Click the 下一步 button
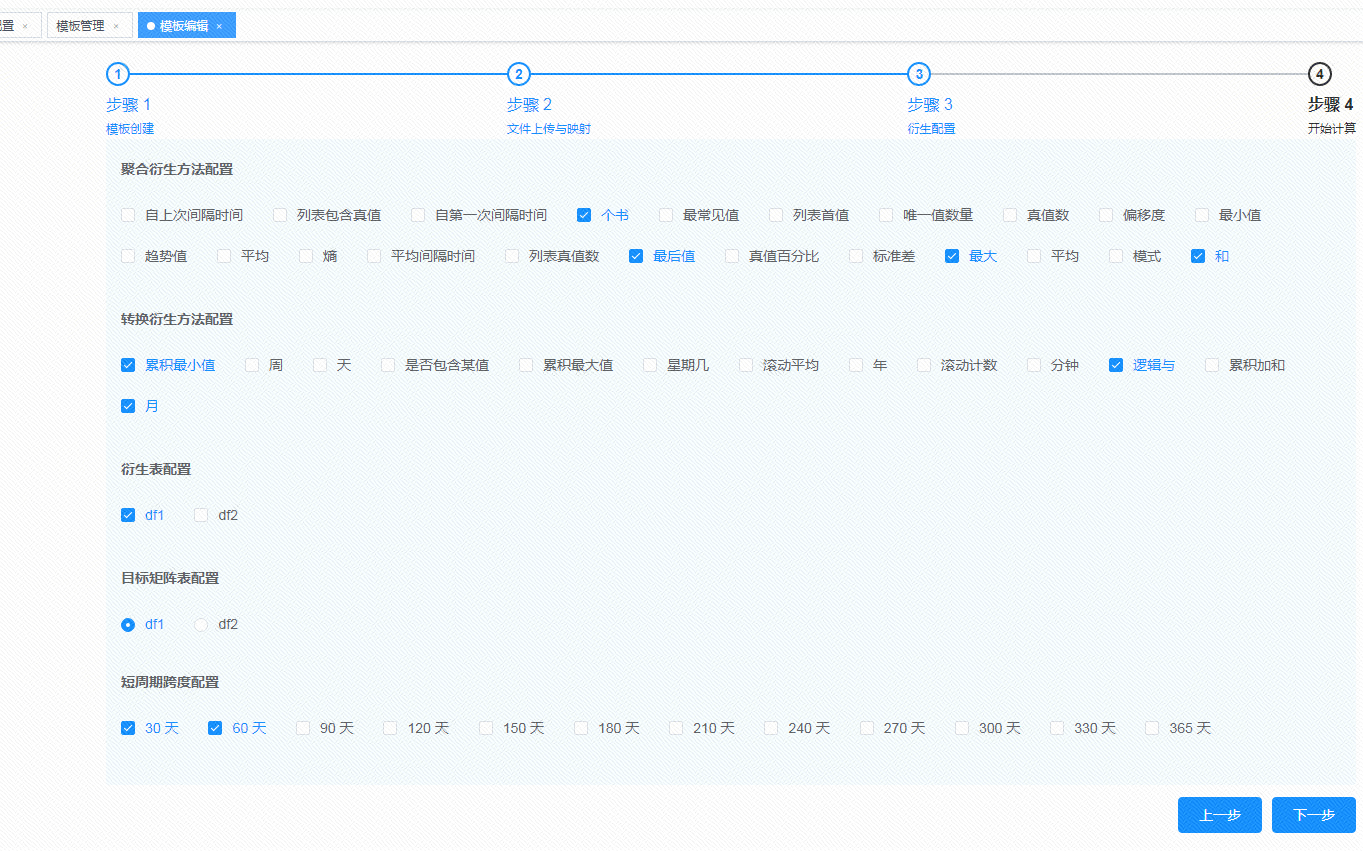Image resolution: width=1363 pixels, height=851 pixels. (x=1314, y=815)
